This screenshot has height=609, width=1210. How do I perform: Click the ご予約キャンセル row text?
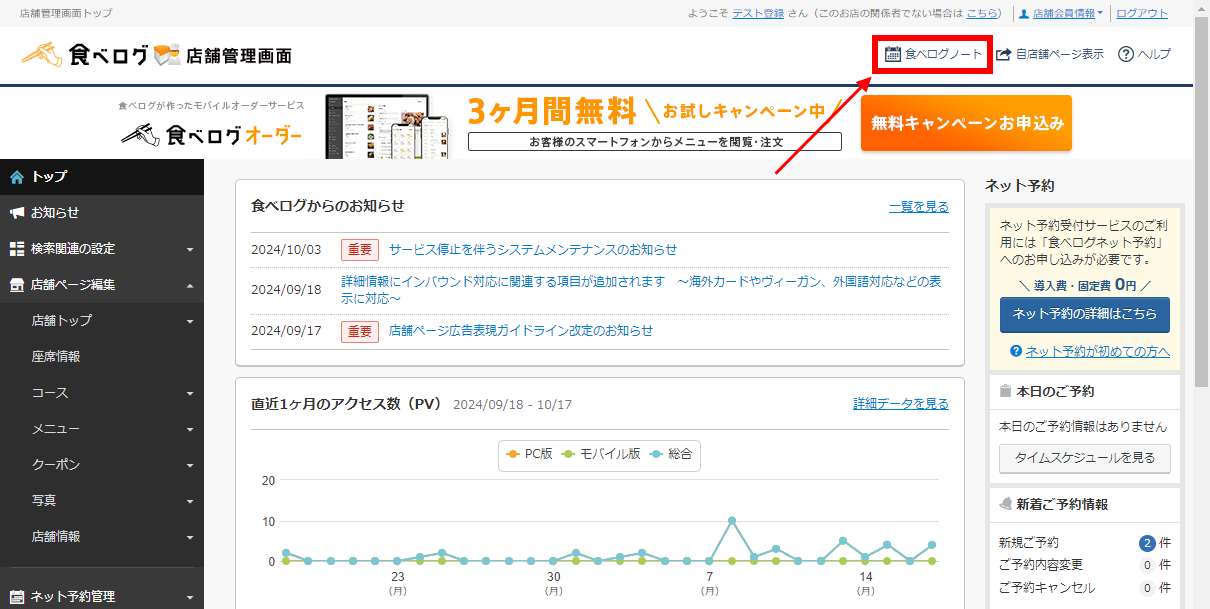(x=1047, y=589)
